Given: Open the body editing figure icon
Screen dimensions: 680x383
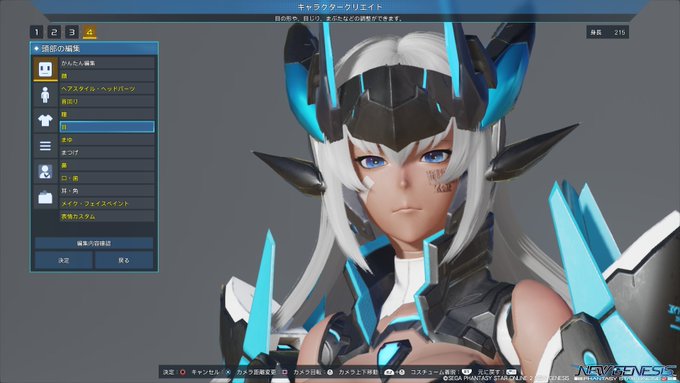Looking at the screenshot, I should tap(46, 95).
